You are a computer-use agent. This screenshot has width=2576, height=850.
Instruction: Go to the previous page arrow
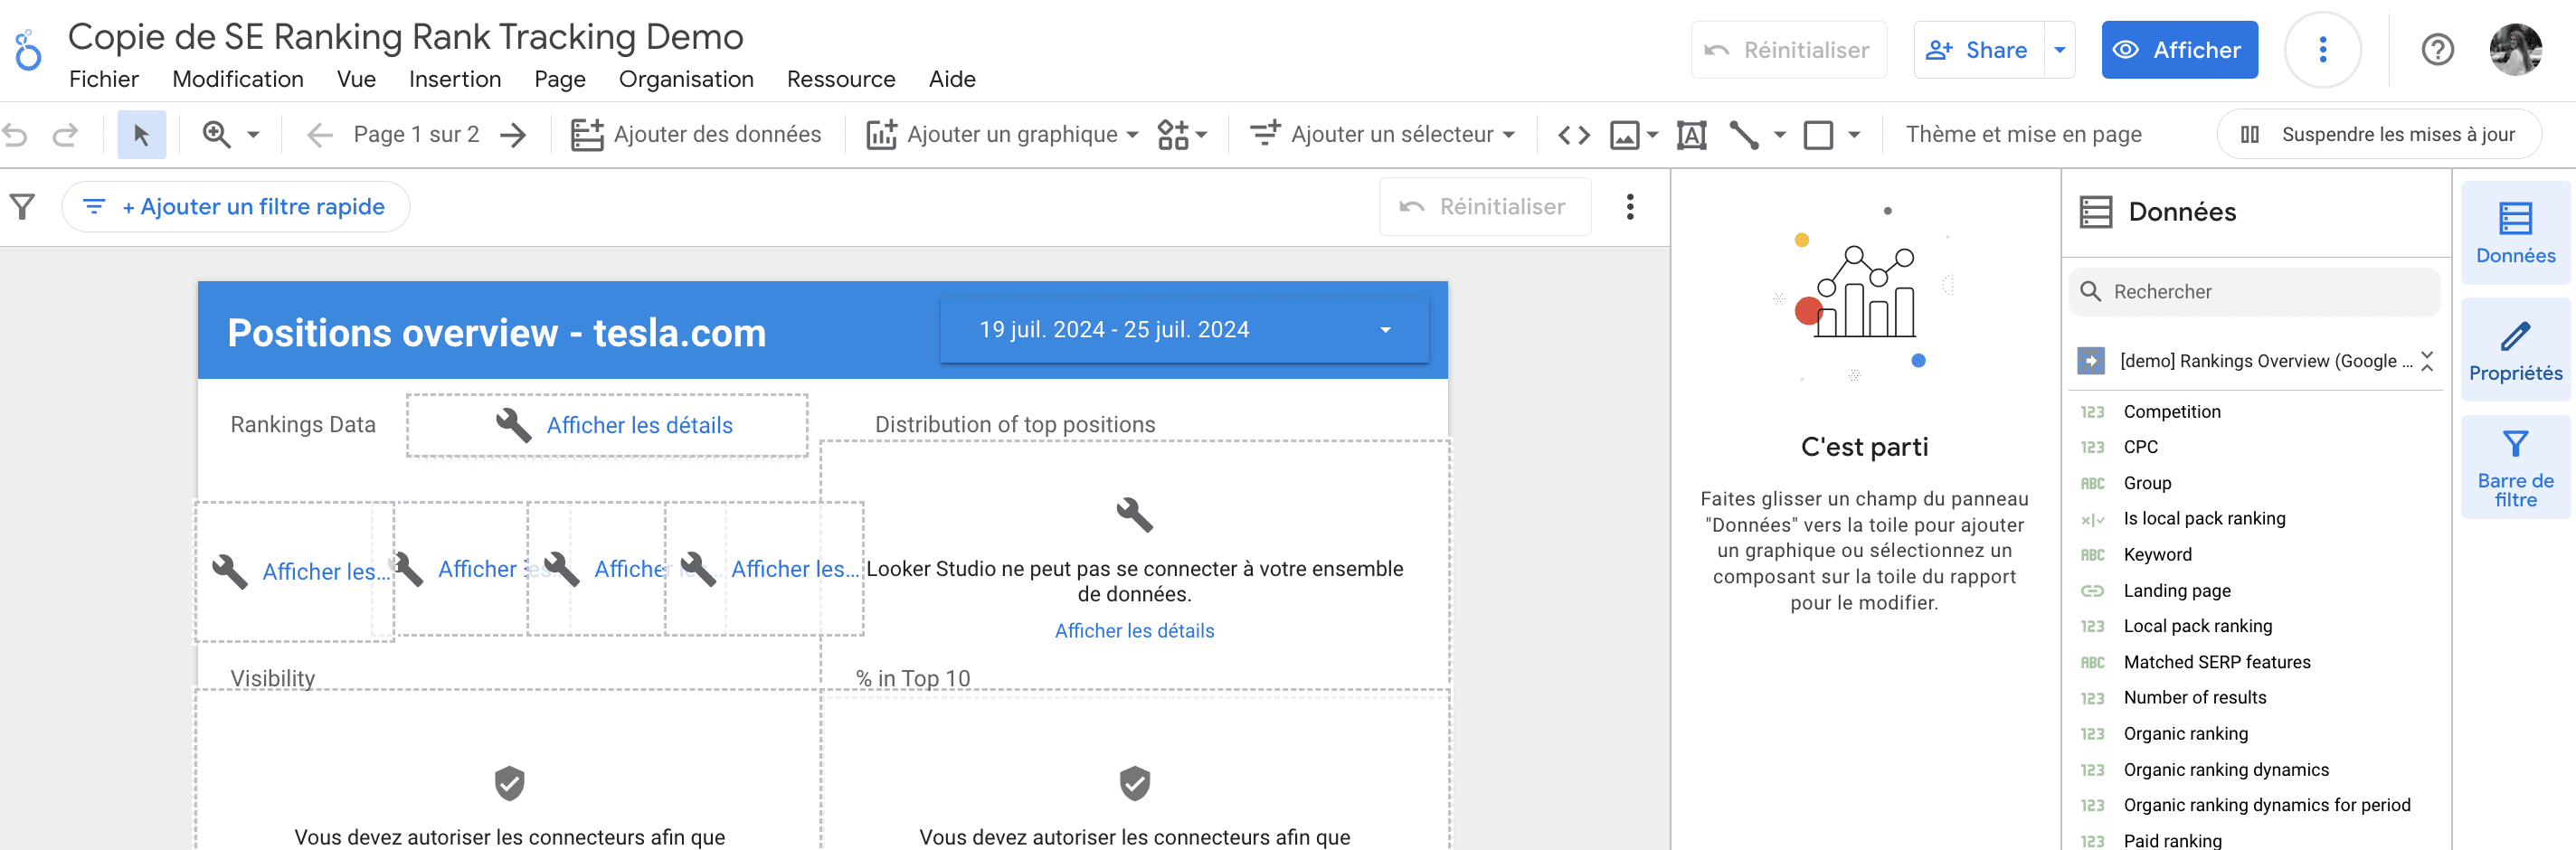319,134
